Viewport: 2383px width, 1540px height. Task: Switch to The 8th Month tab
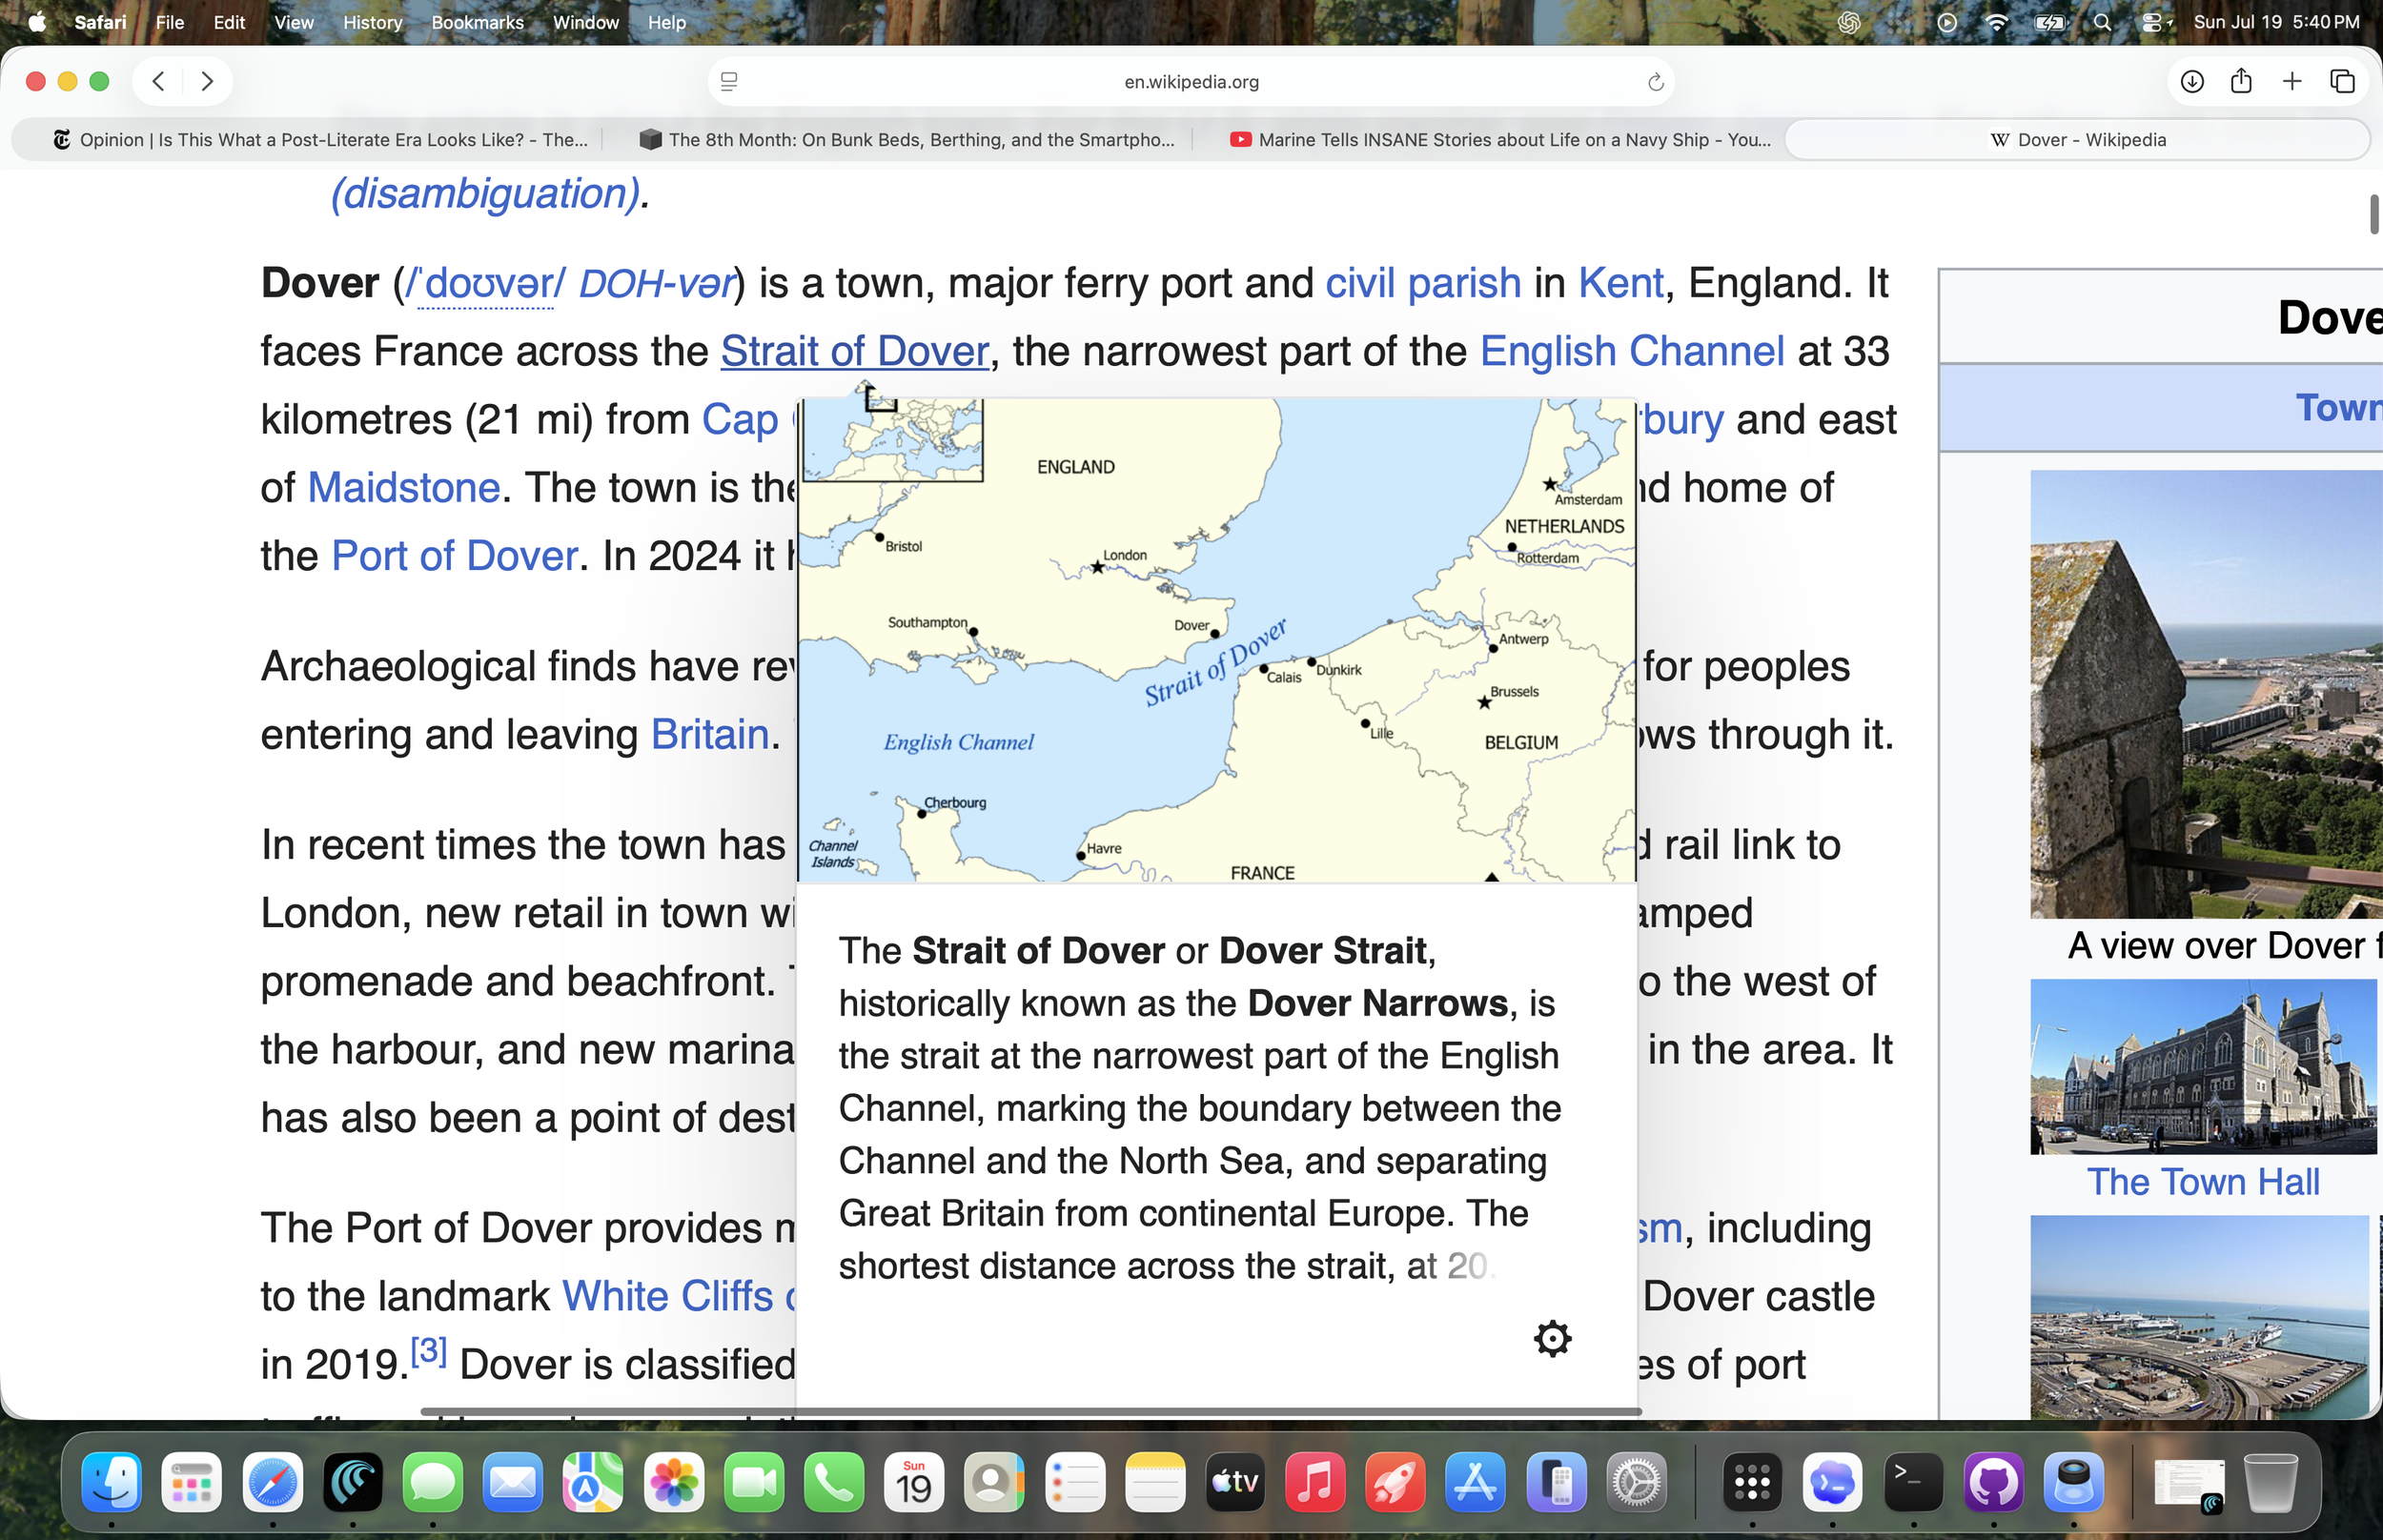point(906,140)
